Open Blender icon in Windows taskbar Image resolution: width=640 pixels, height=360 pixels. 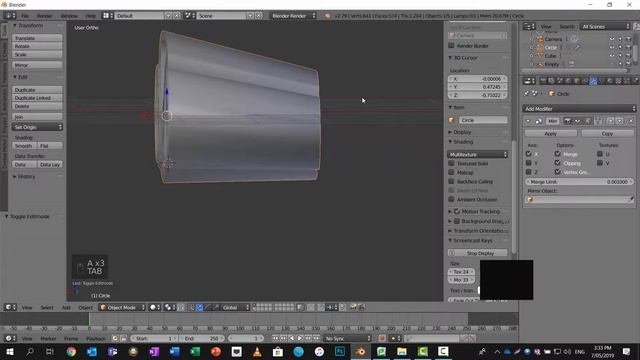(360, 351)
